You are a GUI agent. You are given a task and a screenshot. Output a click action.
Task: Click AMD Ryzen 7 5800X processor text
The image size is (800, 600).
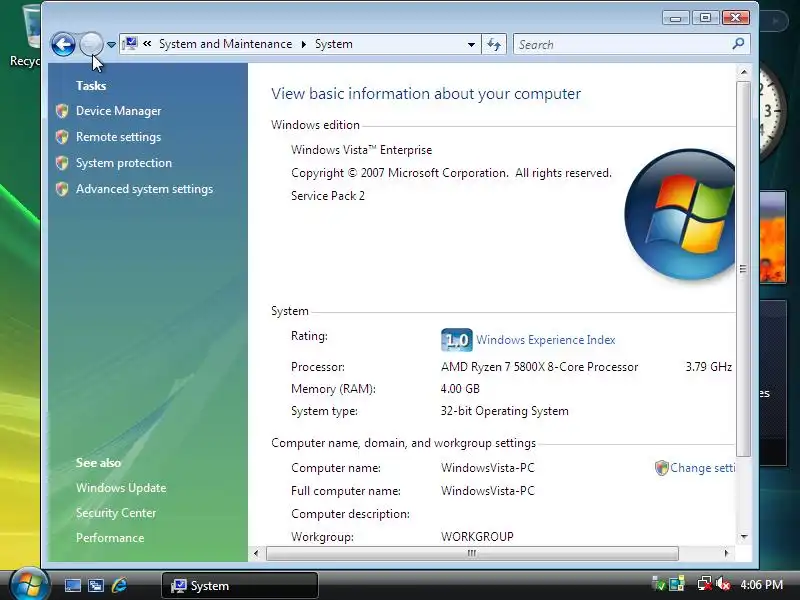539,367
